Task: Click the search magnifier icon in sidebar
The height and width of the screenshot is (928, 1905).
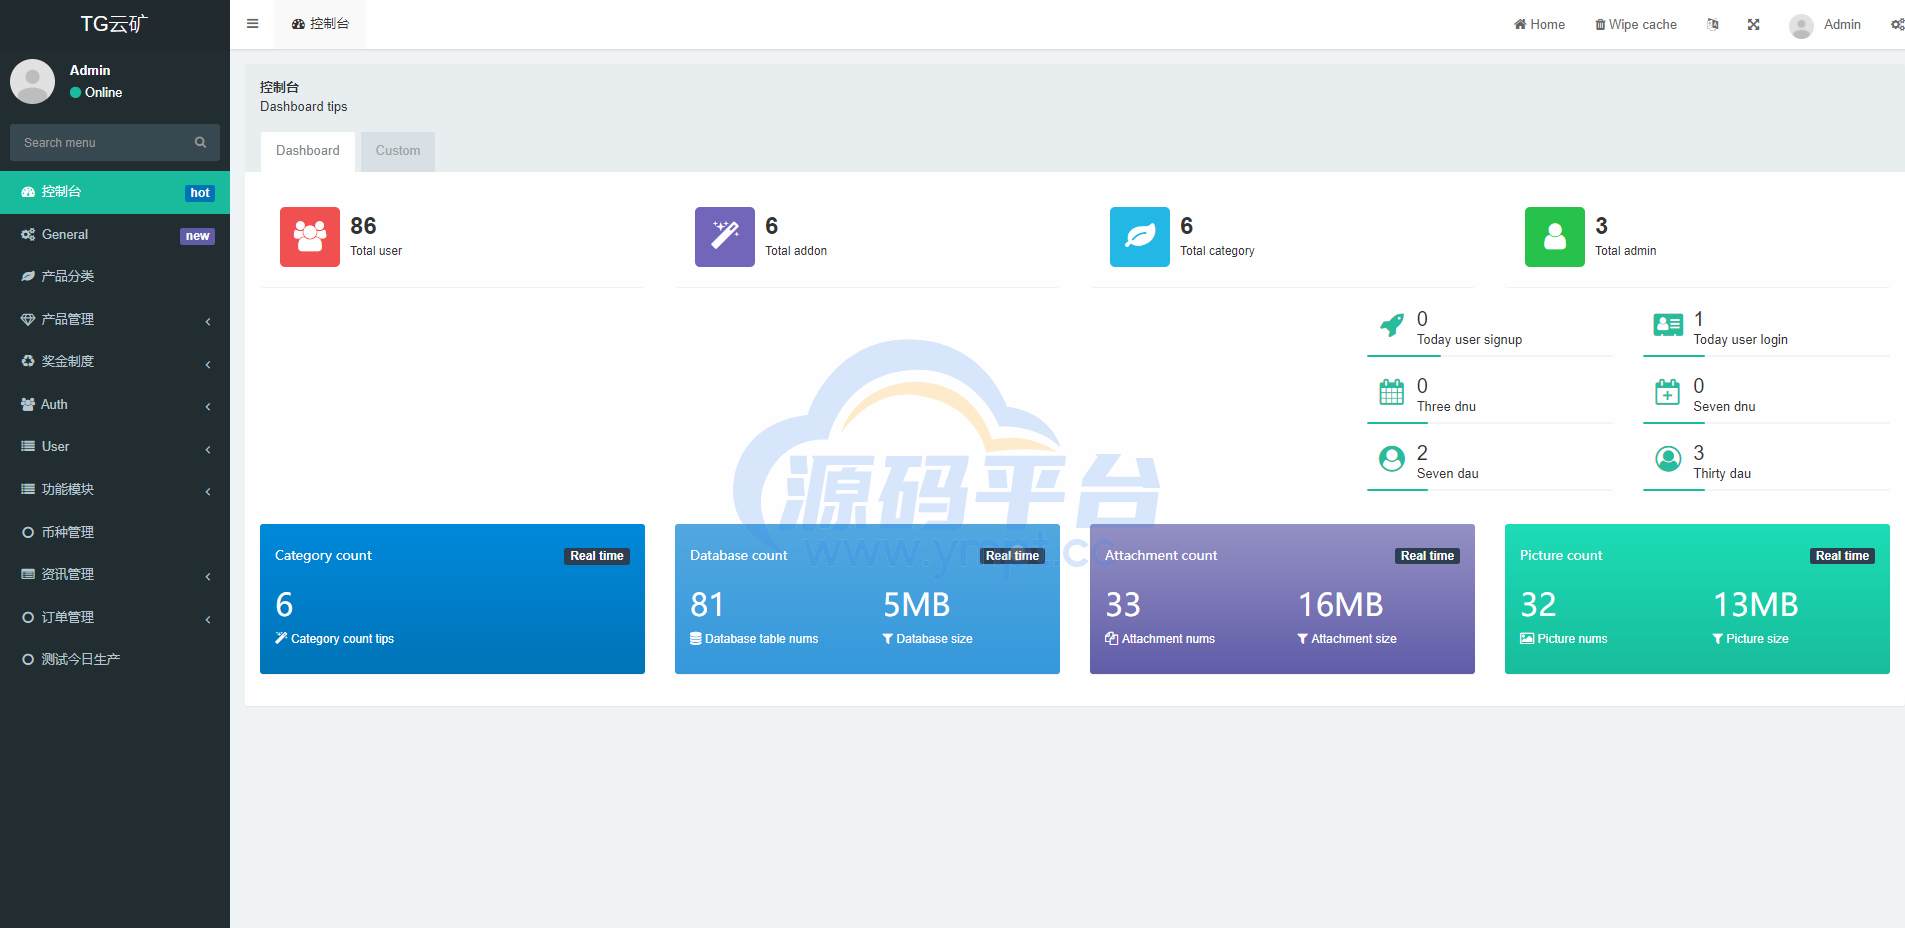Action: pos(200,143)
